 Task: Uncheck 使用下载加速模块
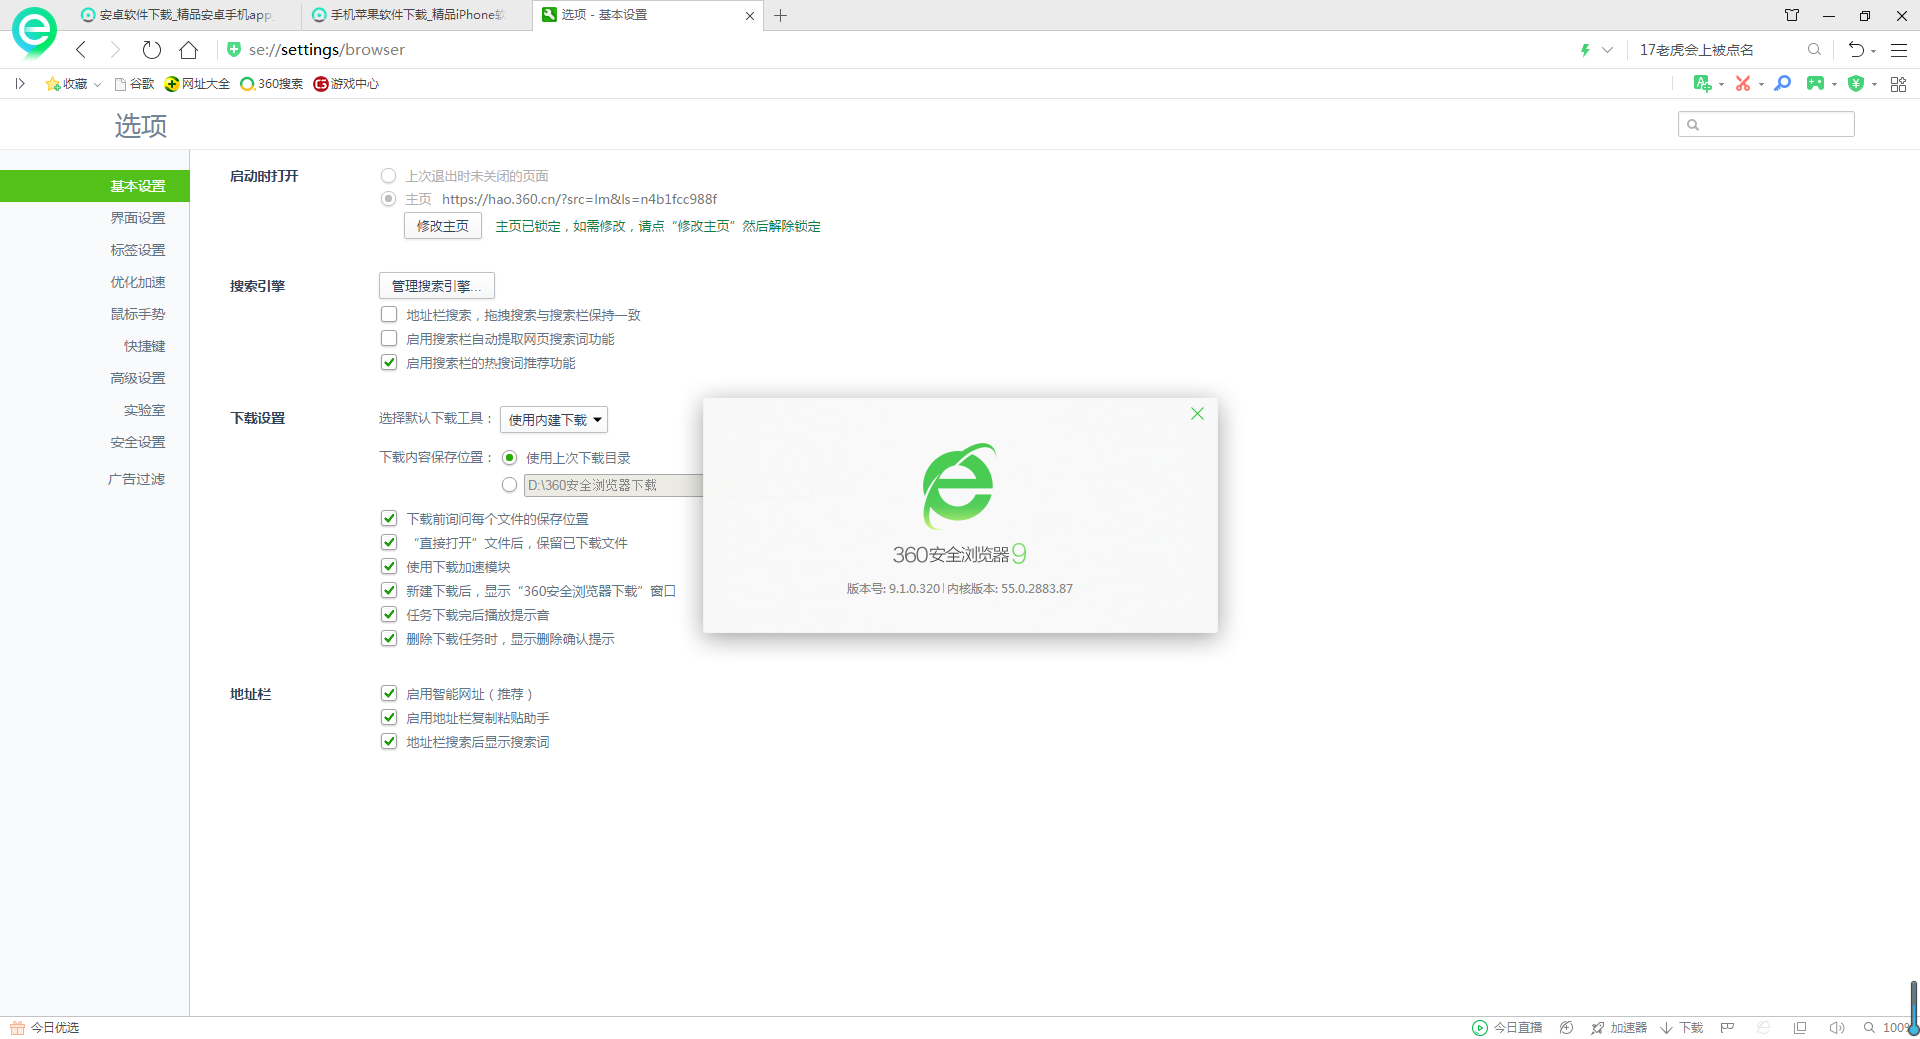pyautogui.click(x=389, y=567)
